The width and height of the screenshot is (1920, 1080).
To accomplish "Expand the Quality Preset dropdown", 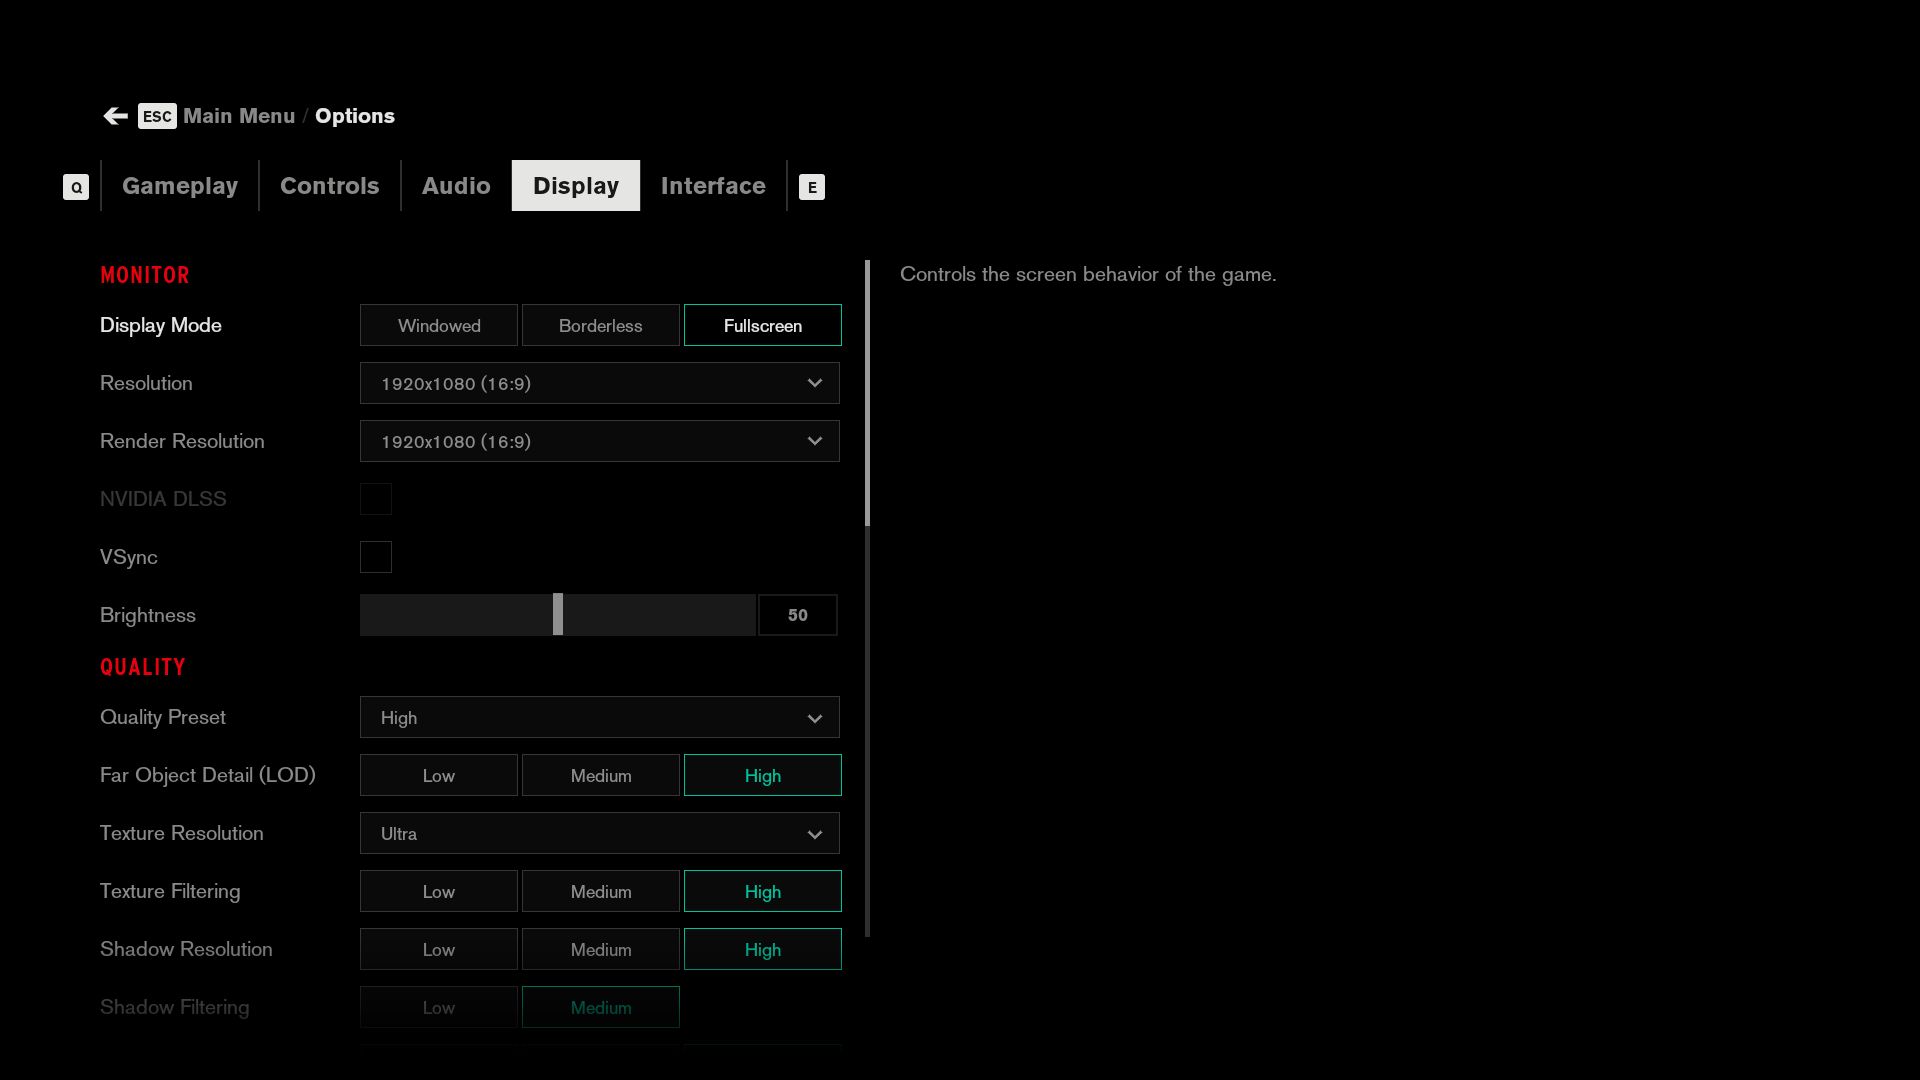I will point(599,718).
